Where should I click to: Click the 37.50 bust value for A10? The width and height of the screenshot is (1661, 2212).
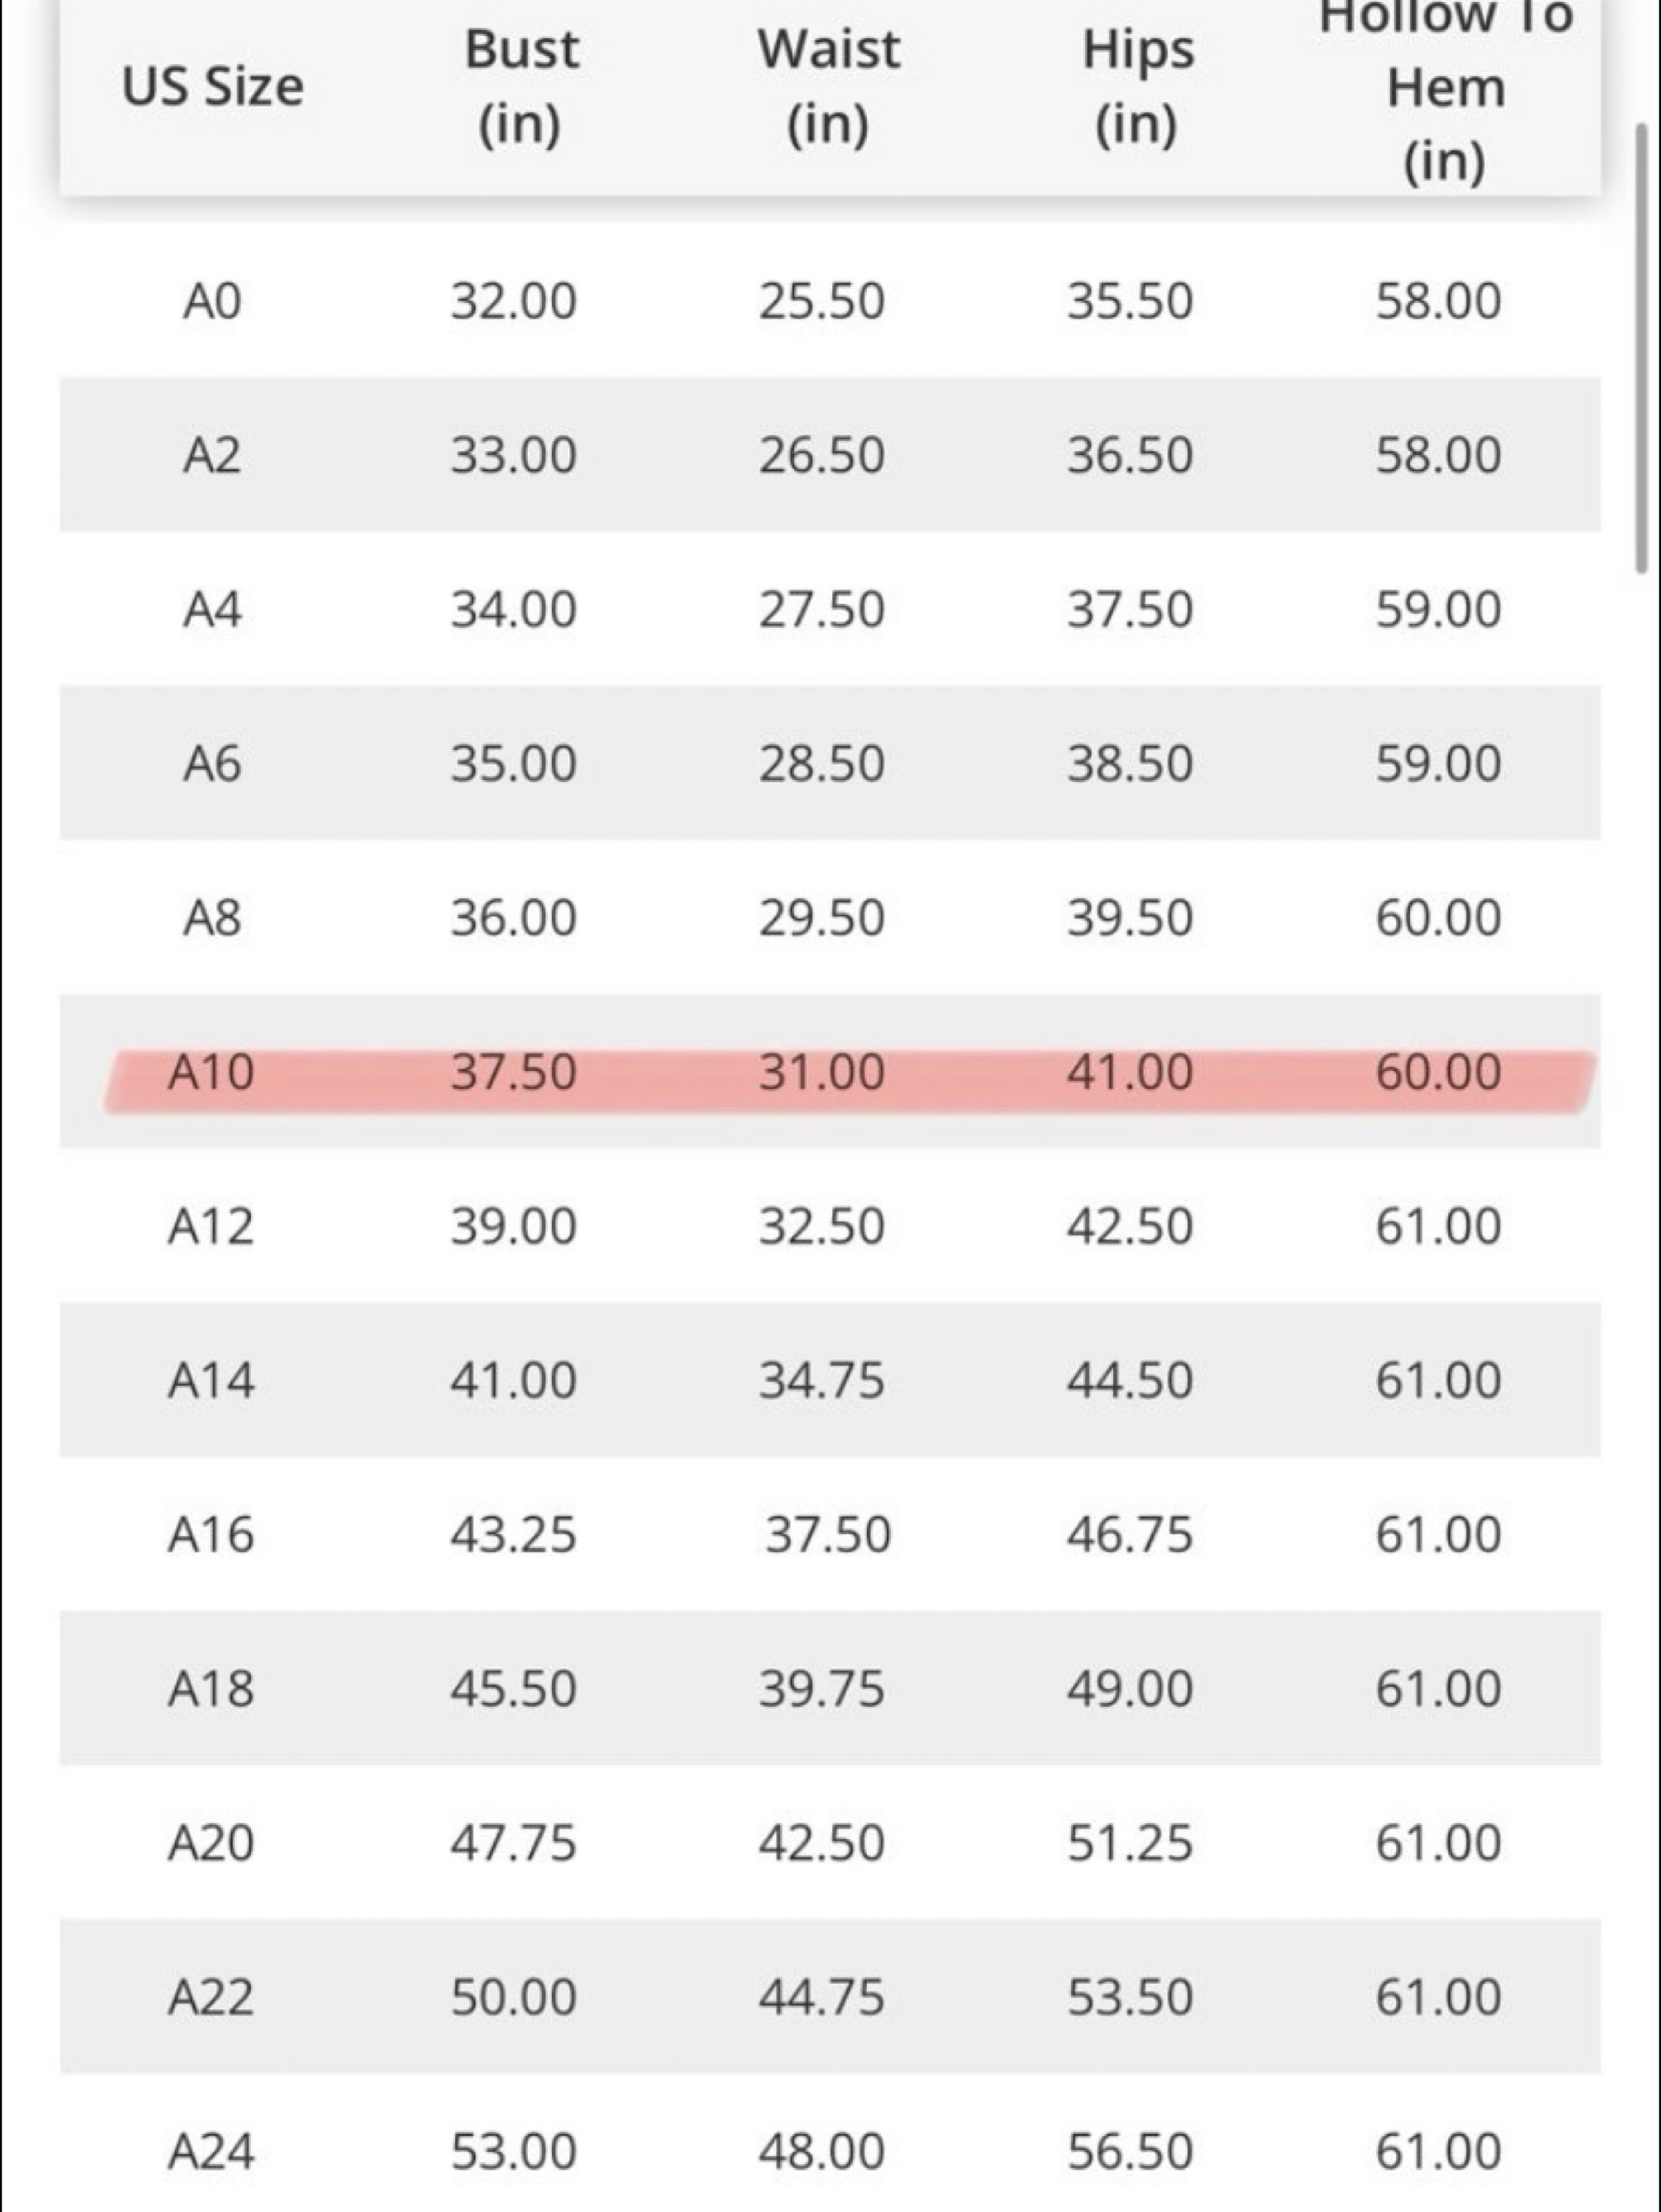coord(513,1072)
